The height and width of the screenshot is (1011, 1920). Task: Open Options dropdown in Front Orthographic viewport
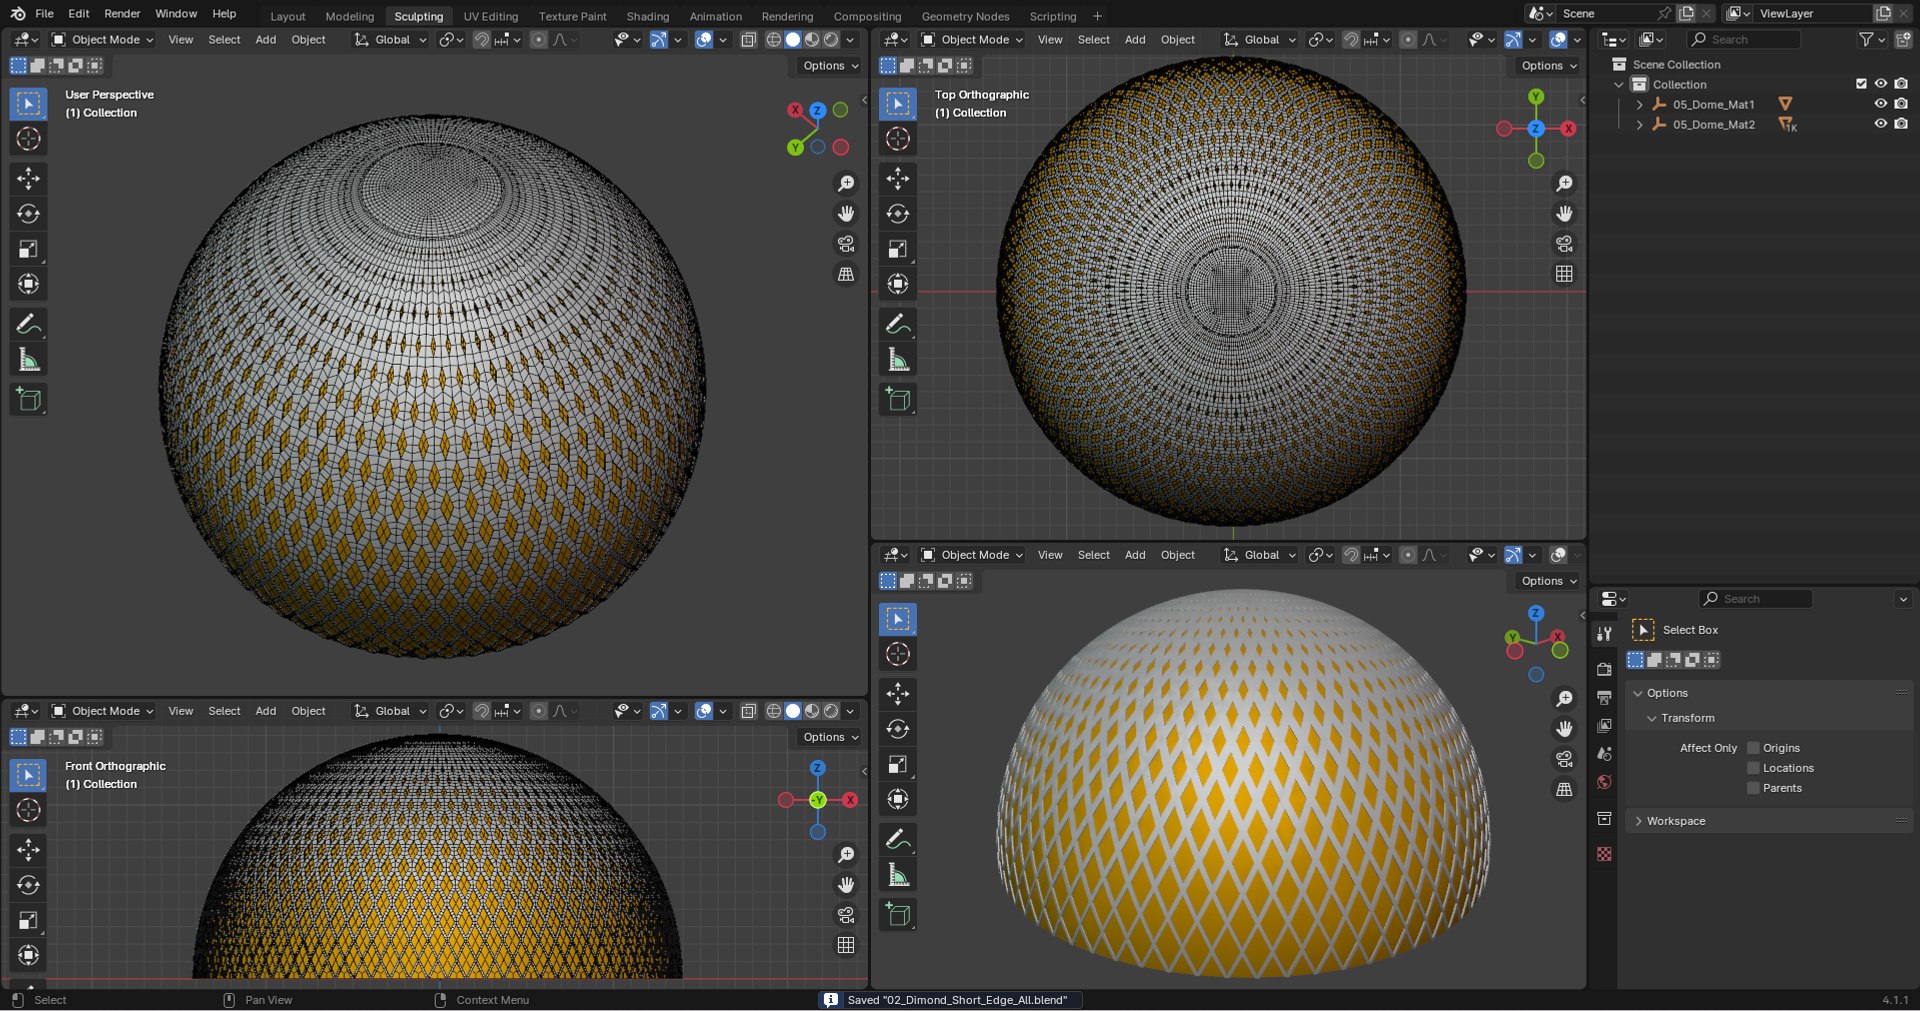(830, 737)
